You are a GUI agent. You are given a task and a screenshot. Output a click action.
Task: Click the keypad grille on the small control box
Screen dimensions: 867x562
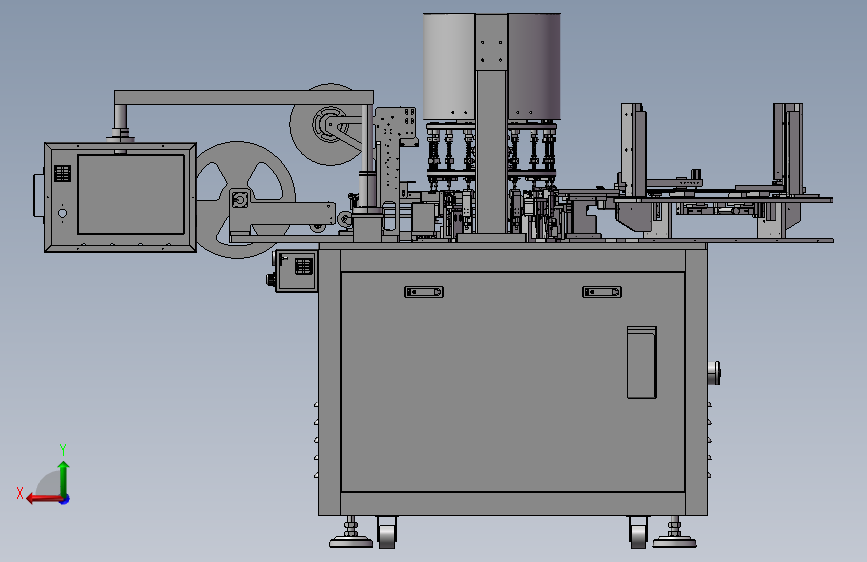tap(304, 266)
